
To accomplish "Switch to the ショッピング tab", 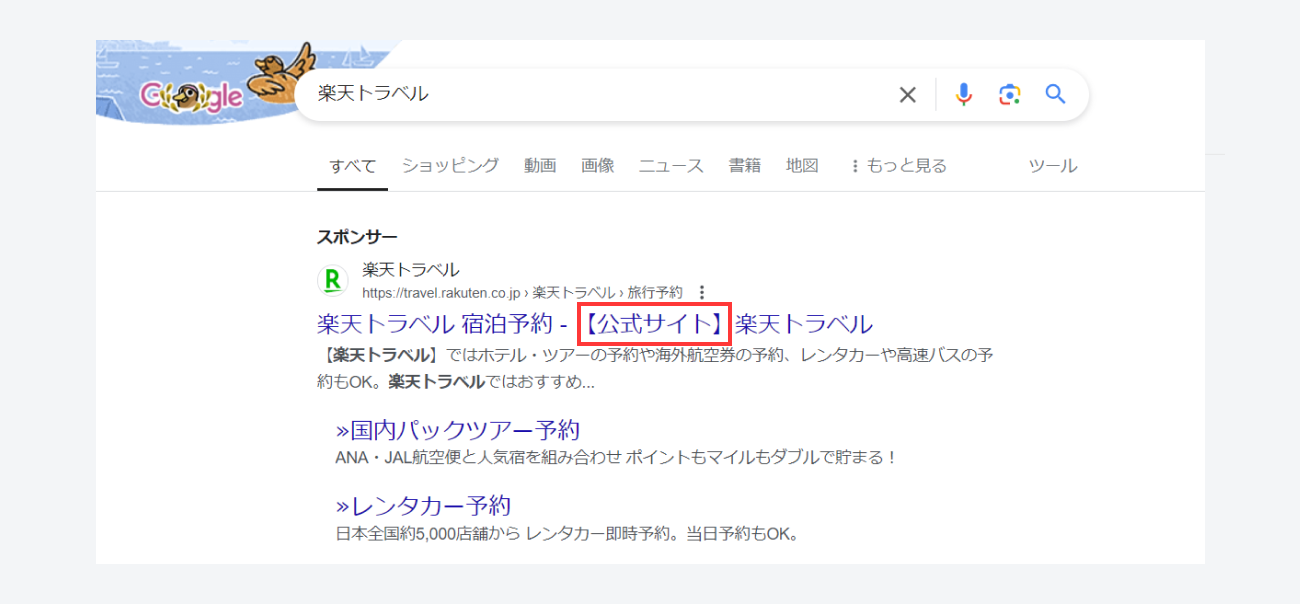I will point(450,166).
